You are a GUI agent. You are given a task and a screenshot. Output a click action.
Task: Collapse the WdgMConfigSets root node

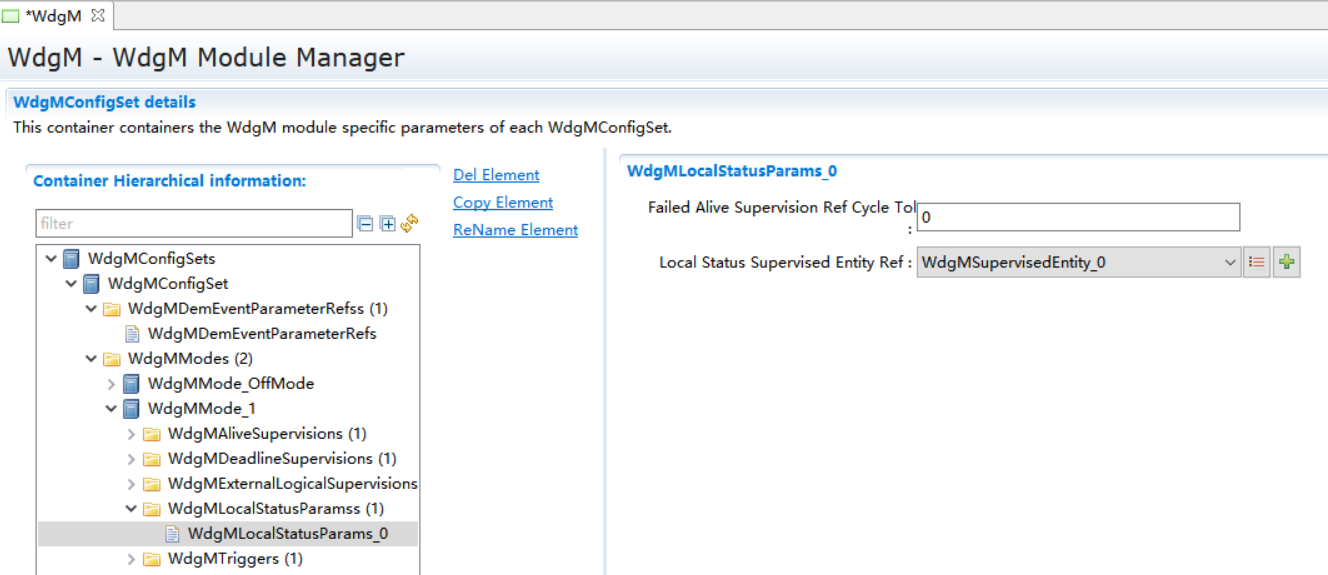coord(51,259)
